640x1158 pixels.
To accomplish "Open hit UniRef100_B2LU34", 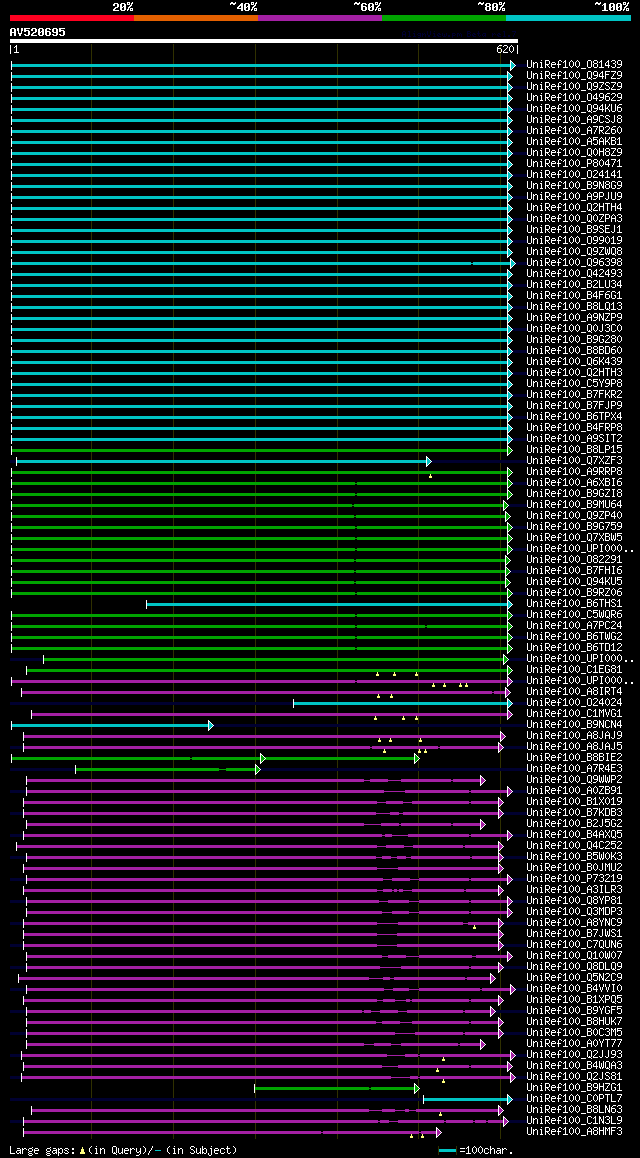I will tap(574, 285).
